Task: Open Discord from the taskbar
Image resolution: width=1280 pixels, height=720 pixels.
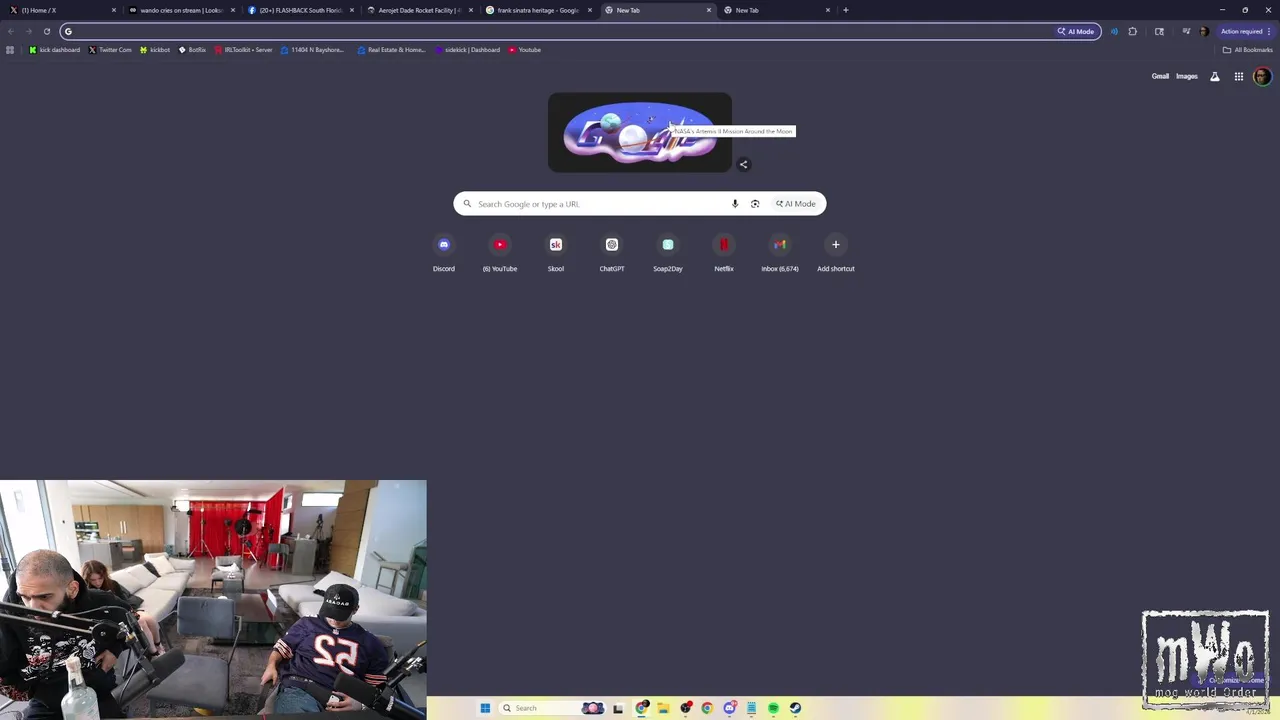Action: pos(730,708)
